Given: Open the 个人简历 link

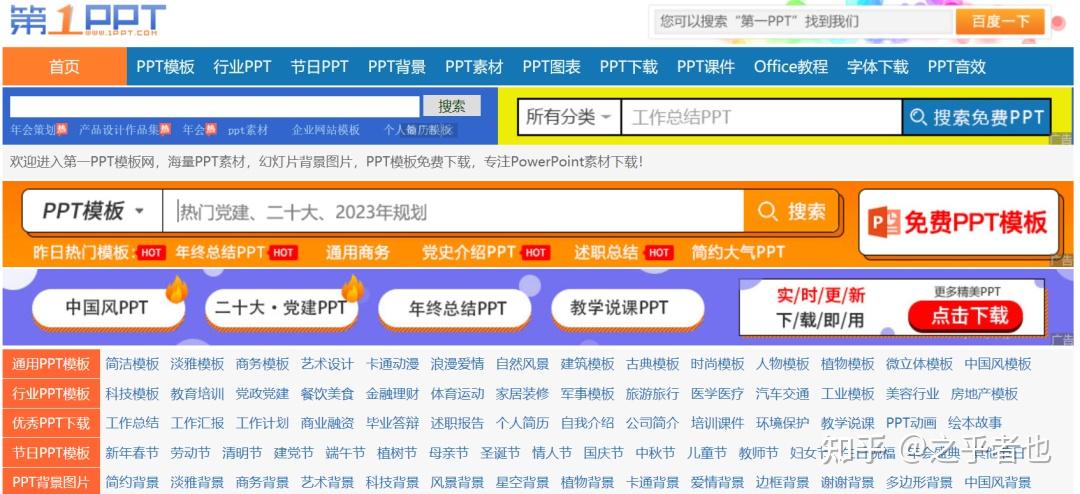Looking at the screenshot, I should [x=523, y=423].
